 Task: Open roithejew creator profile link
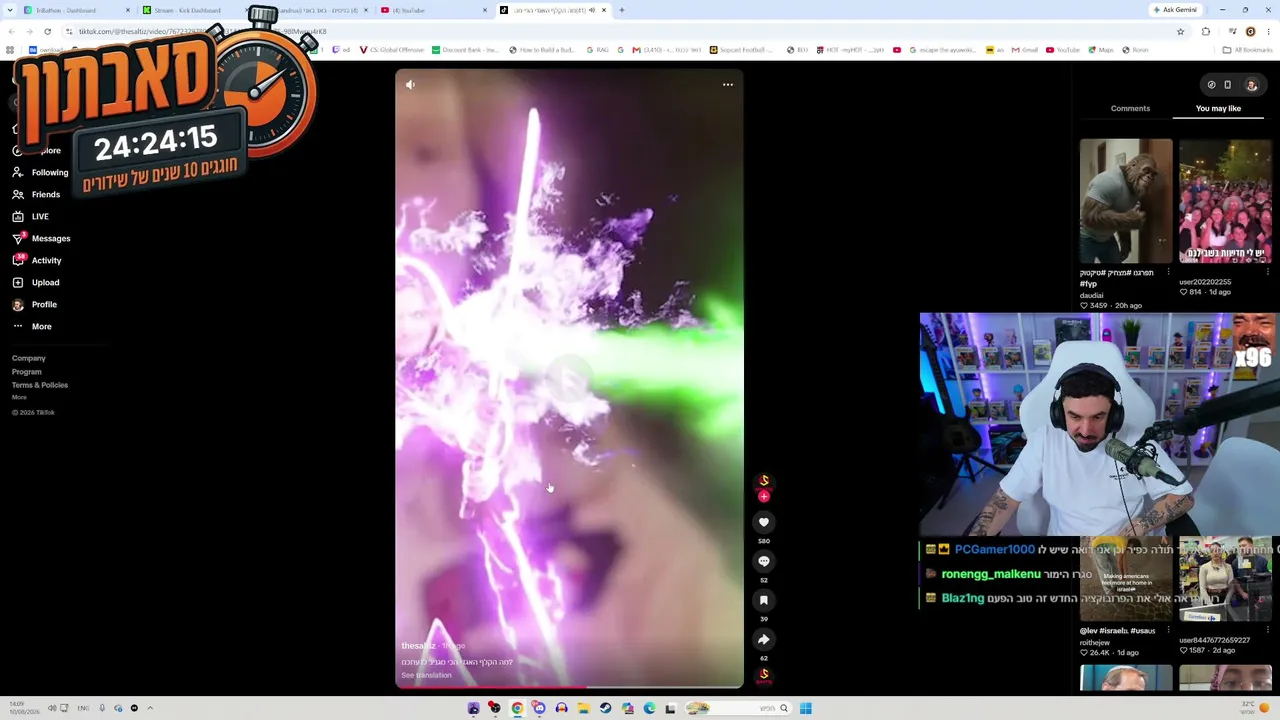pos(1095,642)
